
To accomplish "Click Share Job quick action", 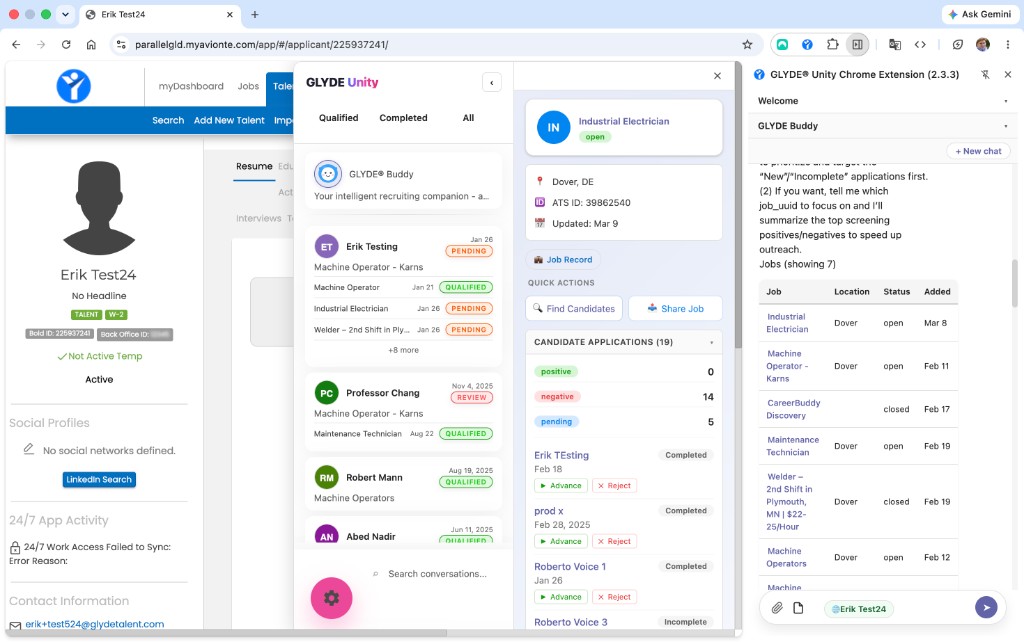I will pos(675,308).
